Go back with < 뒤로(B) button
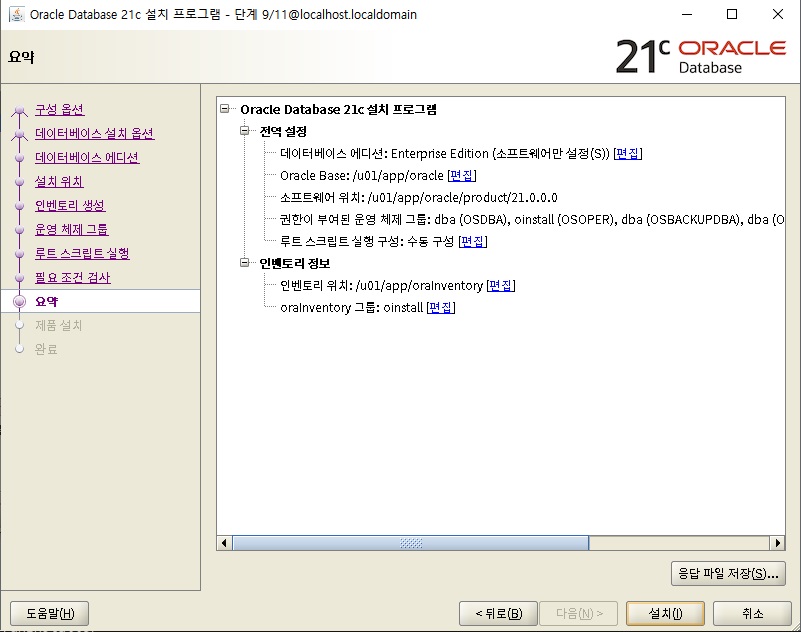This screenshot has width=801, height=632. click(x=499, y=613)
